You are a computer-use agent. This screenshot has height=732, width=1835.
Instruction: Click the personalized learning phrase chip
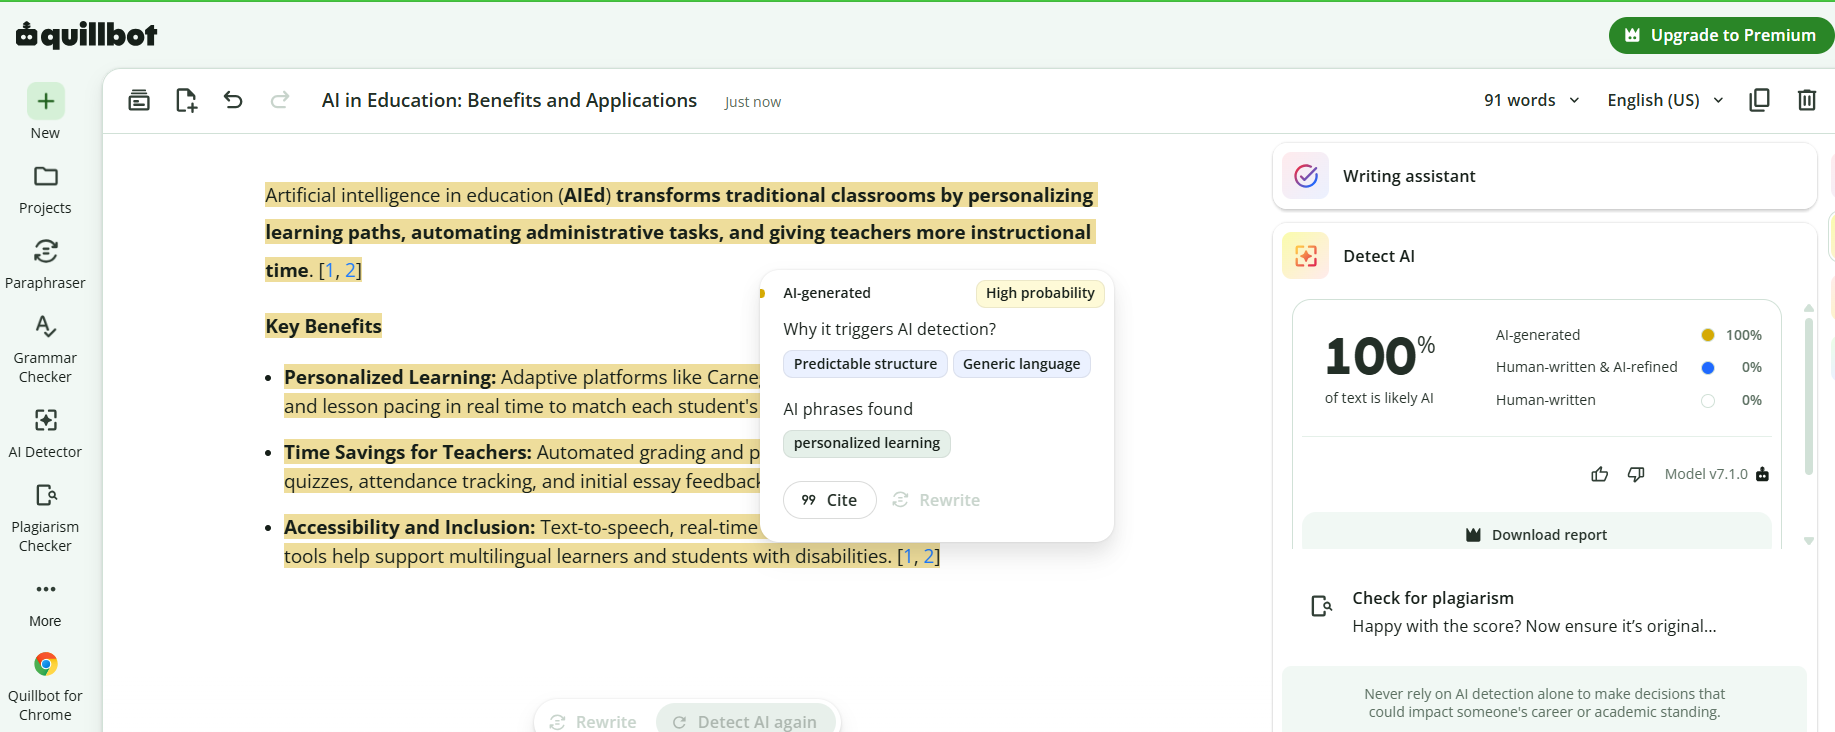tap(867, 443)
